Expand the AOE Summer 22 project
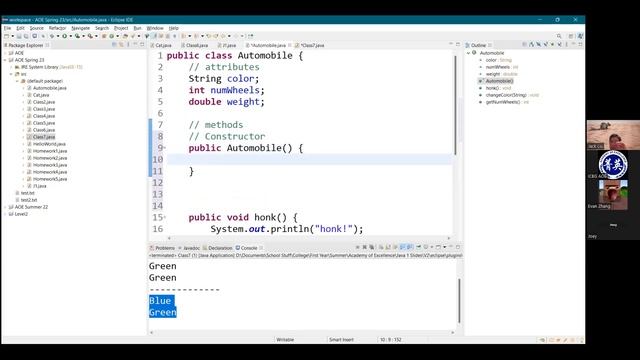Image resolution: width=640 pixels, height=360 pixels. point(5,207)
